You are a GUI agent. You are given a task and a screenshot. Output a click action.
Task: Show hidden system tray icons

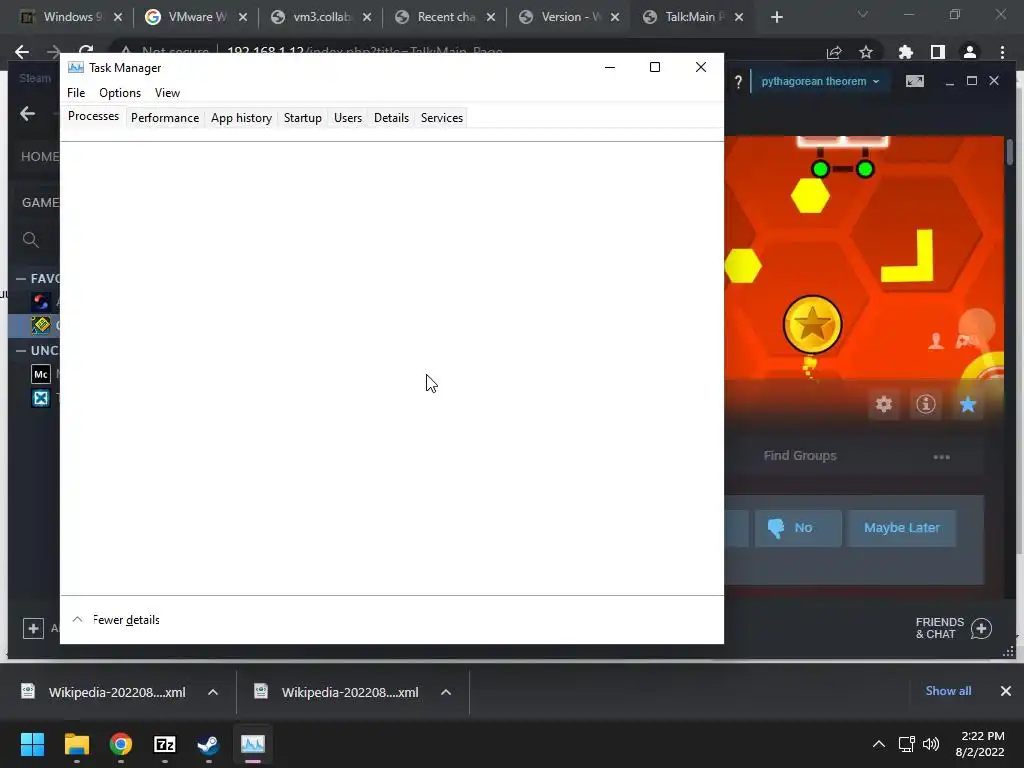(879, 744)
